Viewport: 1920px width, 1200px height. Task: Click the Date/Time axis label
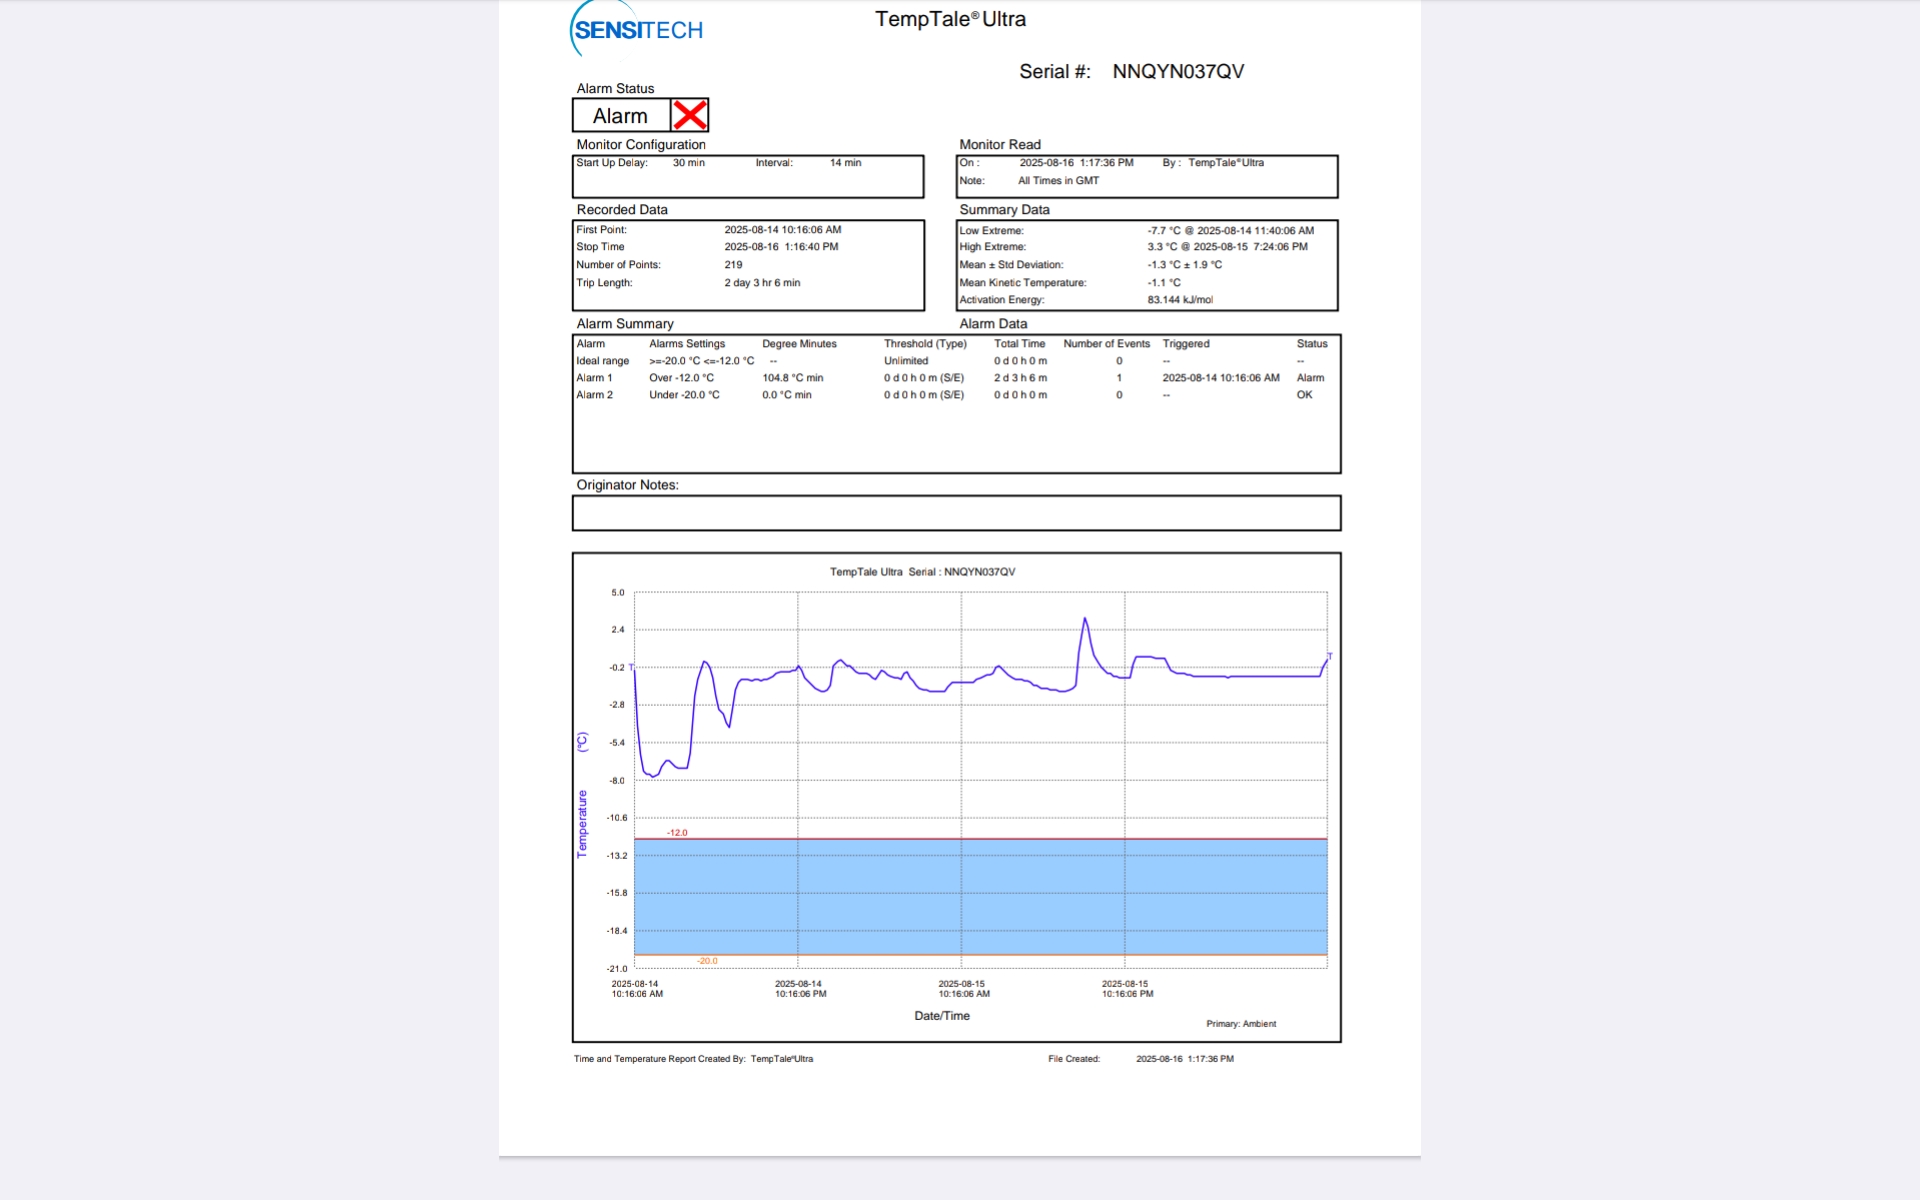tap(941, 1016)
